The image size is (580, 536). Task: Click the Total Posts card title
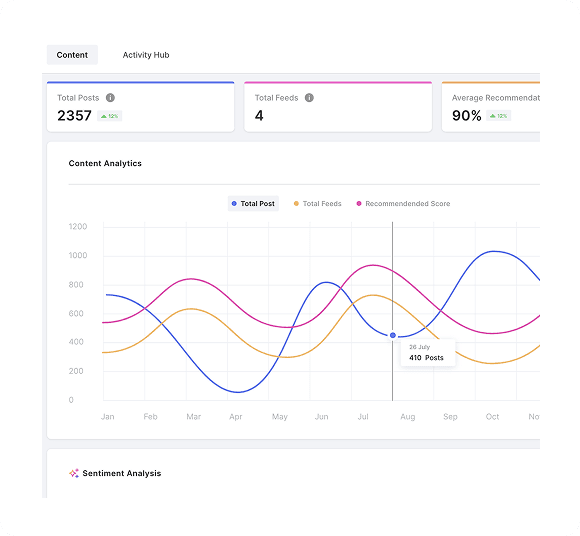click(x=78, y=98)
